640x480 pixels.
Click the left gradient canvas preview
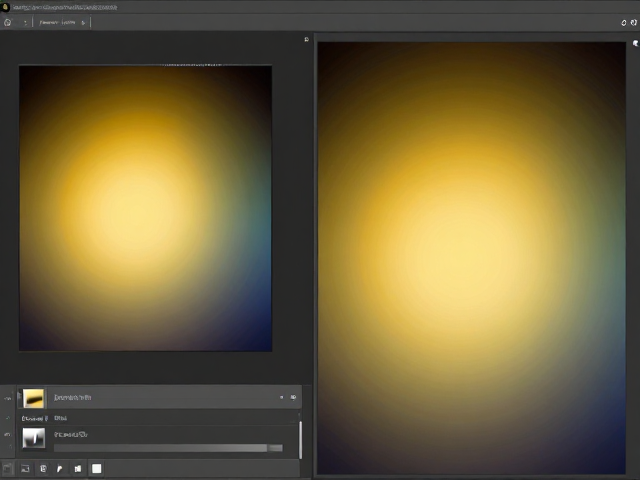[x=145, y=208]
